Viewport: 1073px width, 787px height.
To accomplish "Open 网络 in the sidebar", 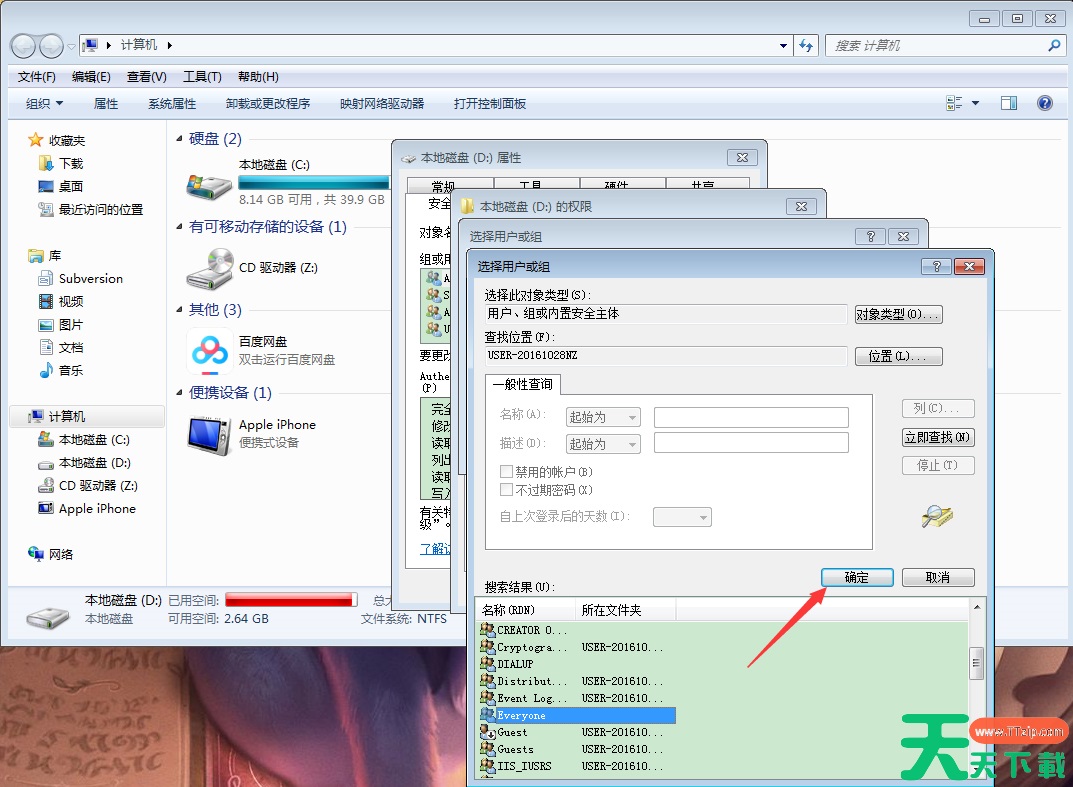I will pos(51,554).
